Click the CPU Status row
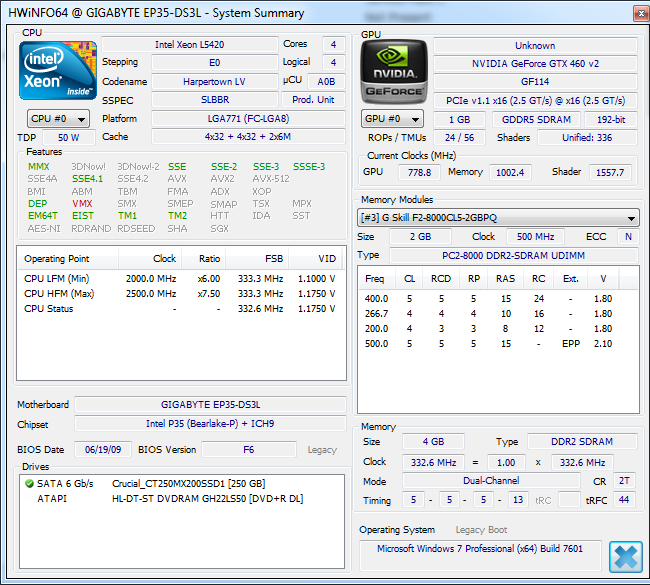Image resolution: width=650 pixels, height=585 pixels. [182, 308]
